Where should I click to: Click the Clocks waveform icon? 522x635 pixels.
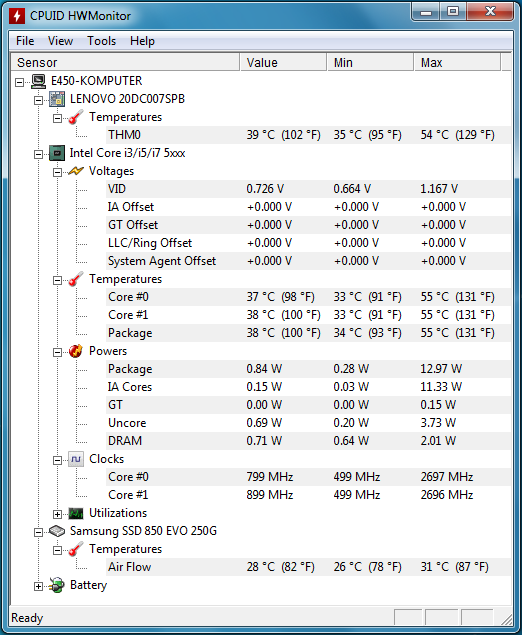(76, 459)
